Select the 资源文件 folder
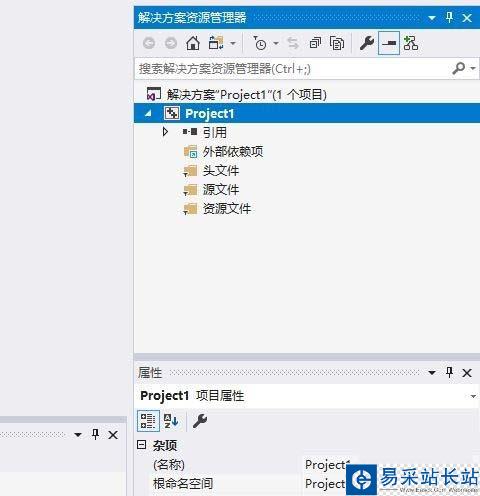Screen dimensions: 480x496 coord(227,209)
